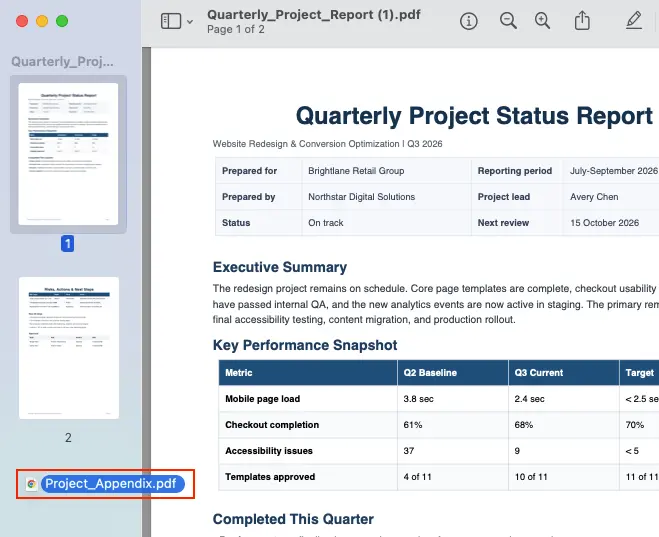This screenshot has height=537, width=659.
Task: Click the 'Avery Chen' project lead cell
Action: tap(594, 197)
